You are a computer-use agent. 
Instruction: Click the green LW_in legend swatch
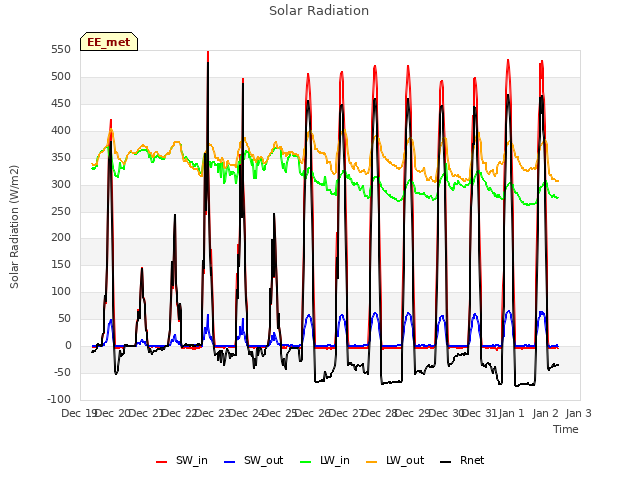click(306, 462)
